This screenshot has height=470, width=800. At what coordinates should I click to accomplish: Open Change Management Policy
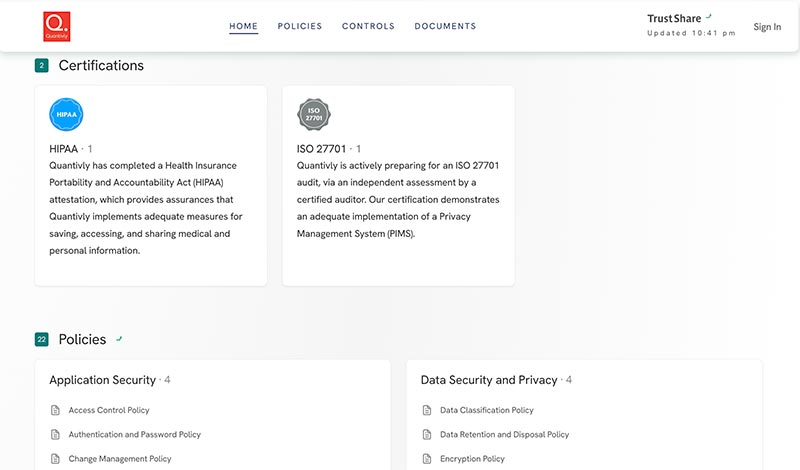(120, 459)
